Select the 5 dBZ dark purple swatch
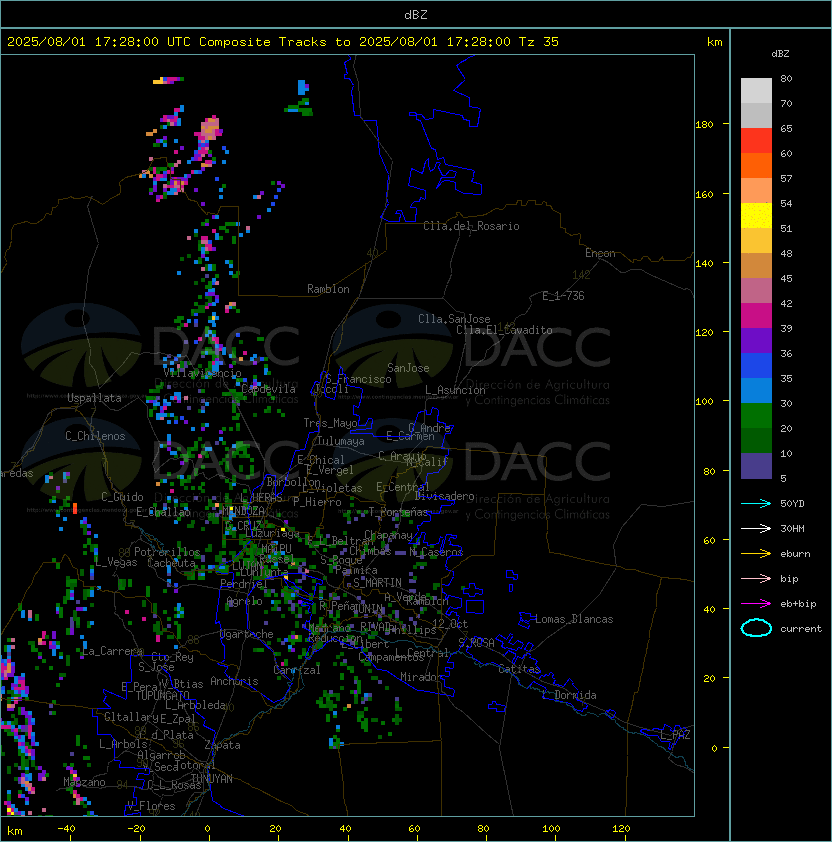Image resolution: width=832 pixels, height=842 pixels. [x=756, y=466]
